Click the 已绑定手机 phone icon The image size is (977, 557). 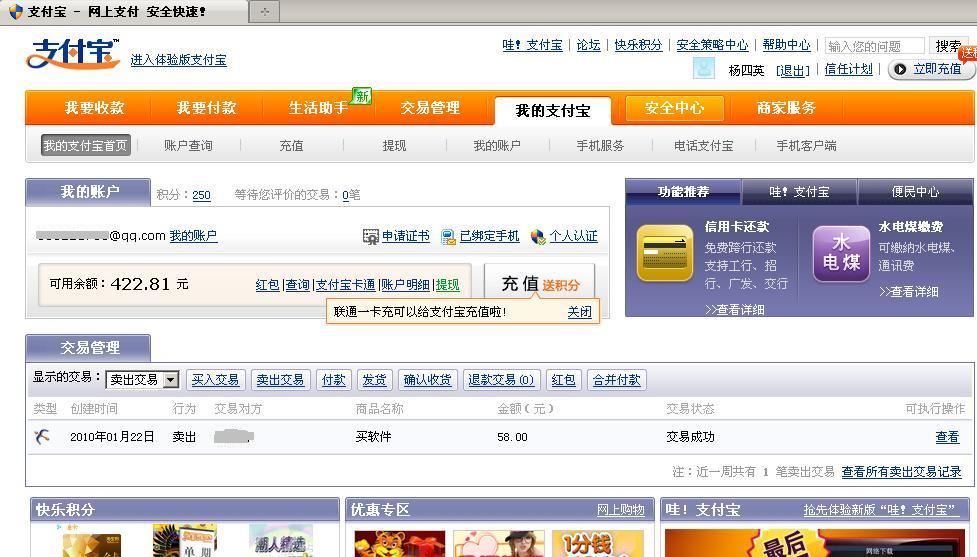tap(448, 237)
